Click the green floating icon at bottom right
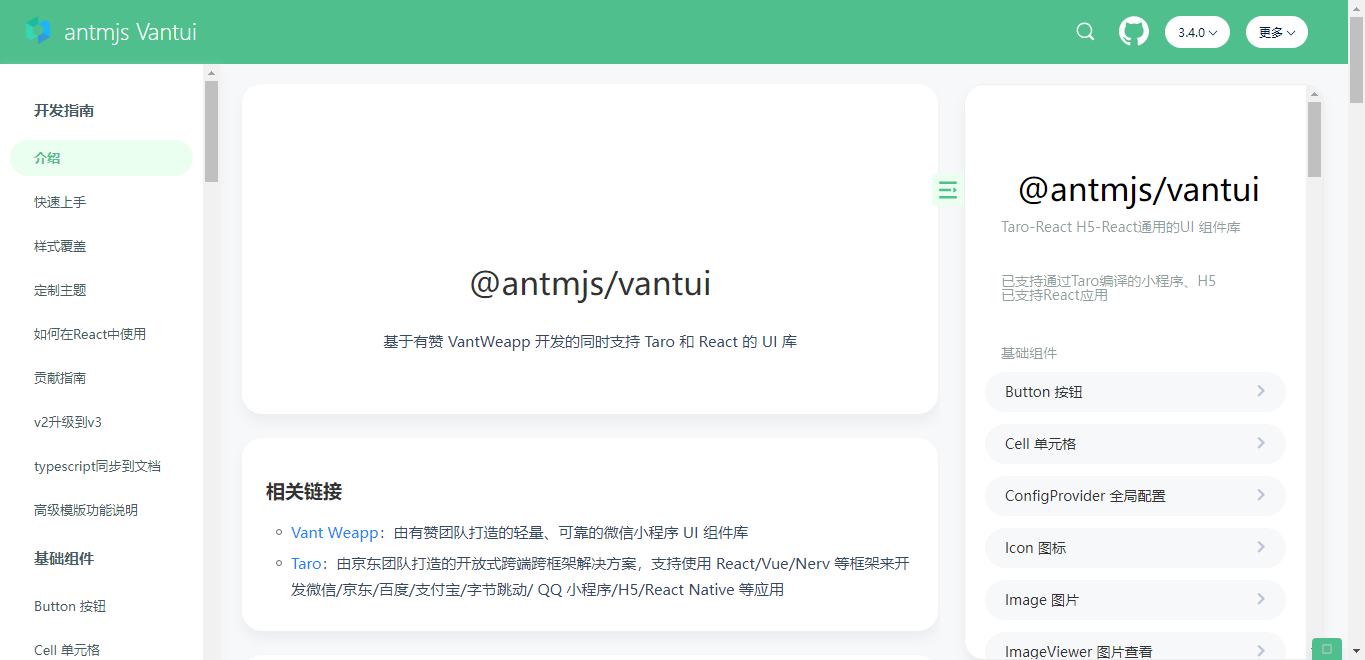This screenshot has width=1365, height=660. click(1327, 649)
